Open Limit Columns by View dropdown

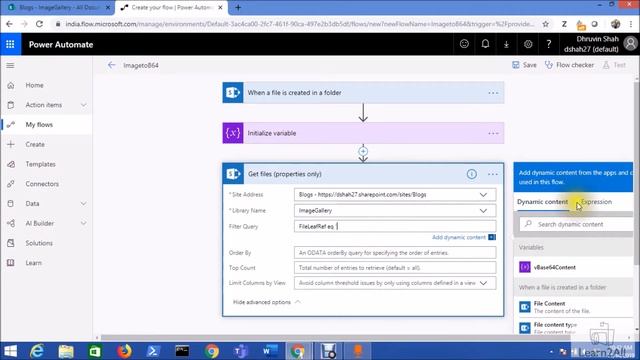(483, 283)
